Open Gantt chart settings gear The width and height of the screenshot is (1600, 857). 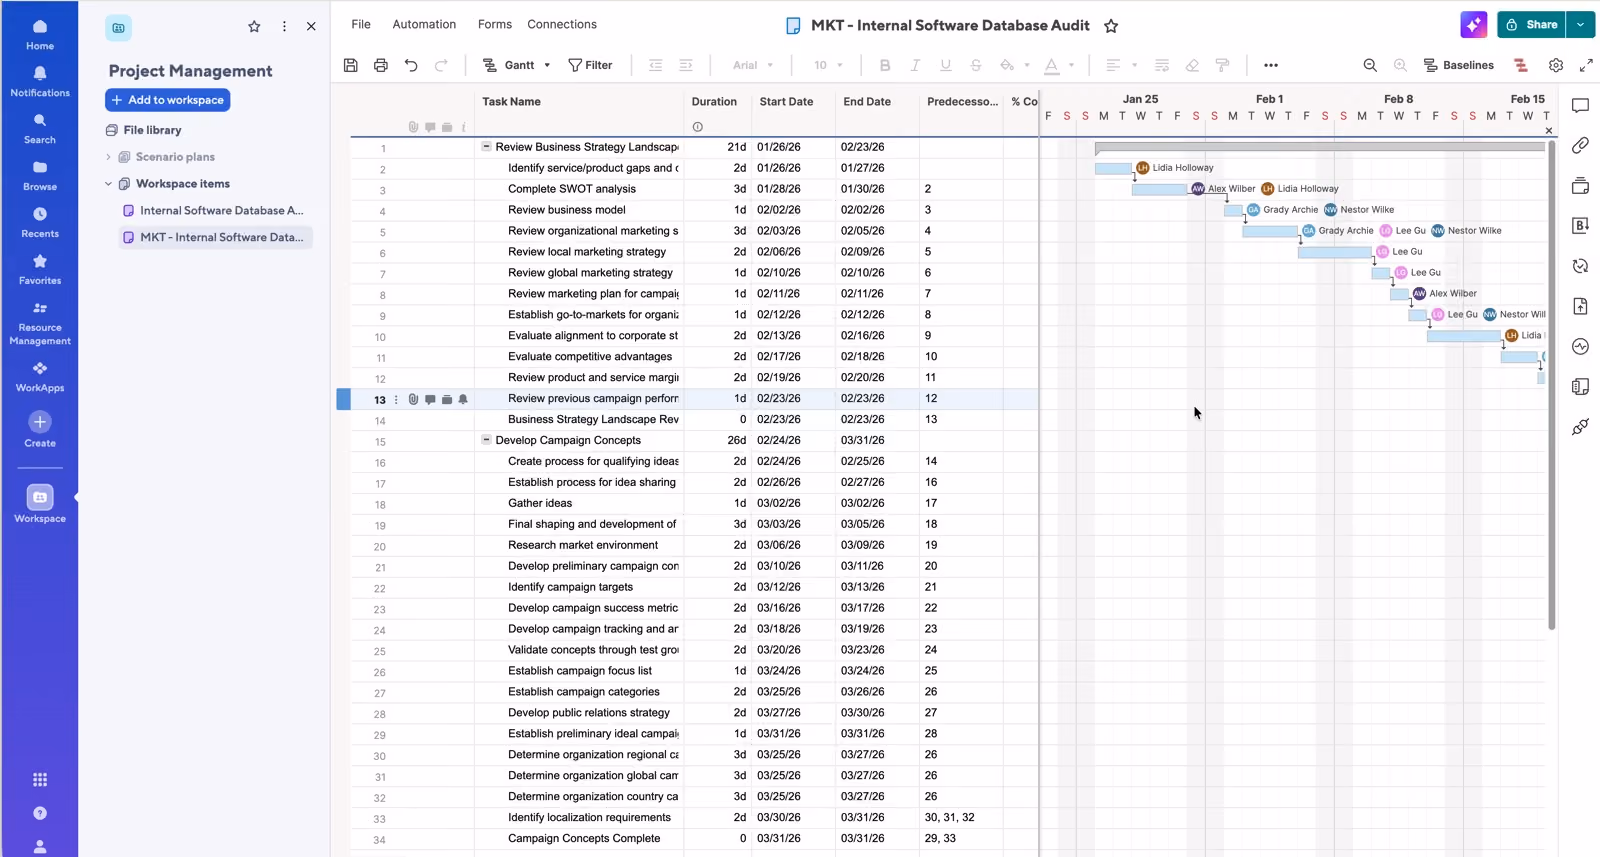click(x=1556, y=65)
